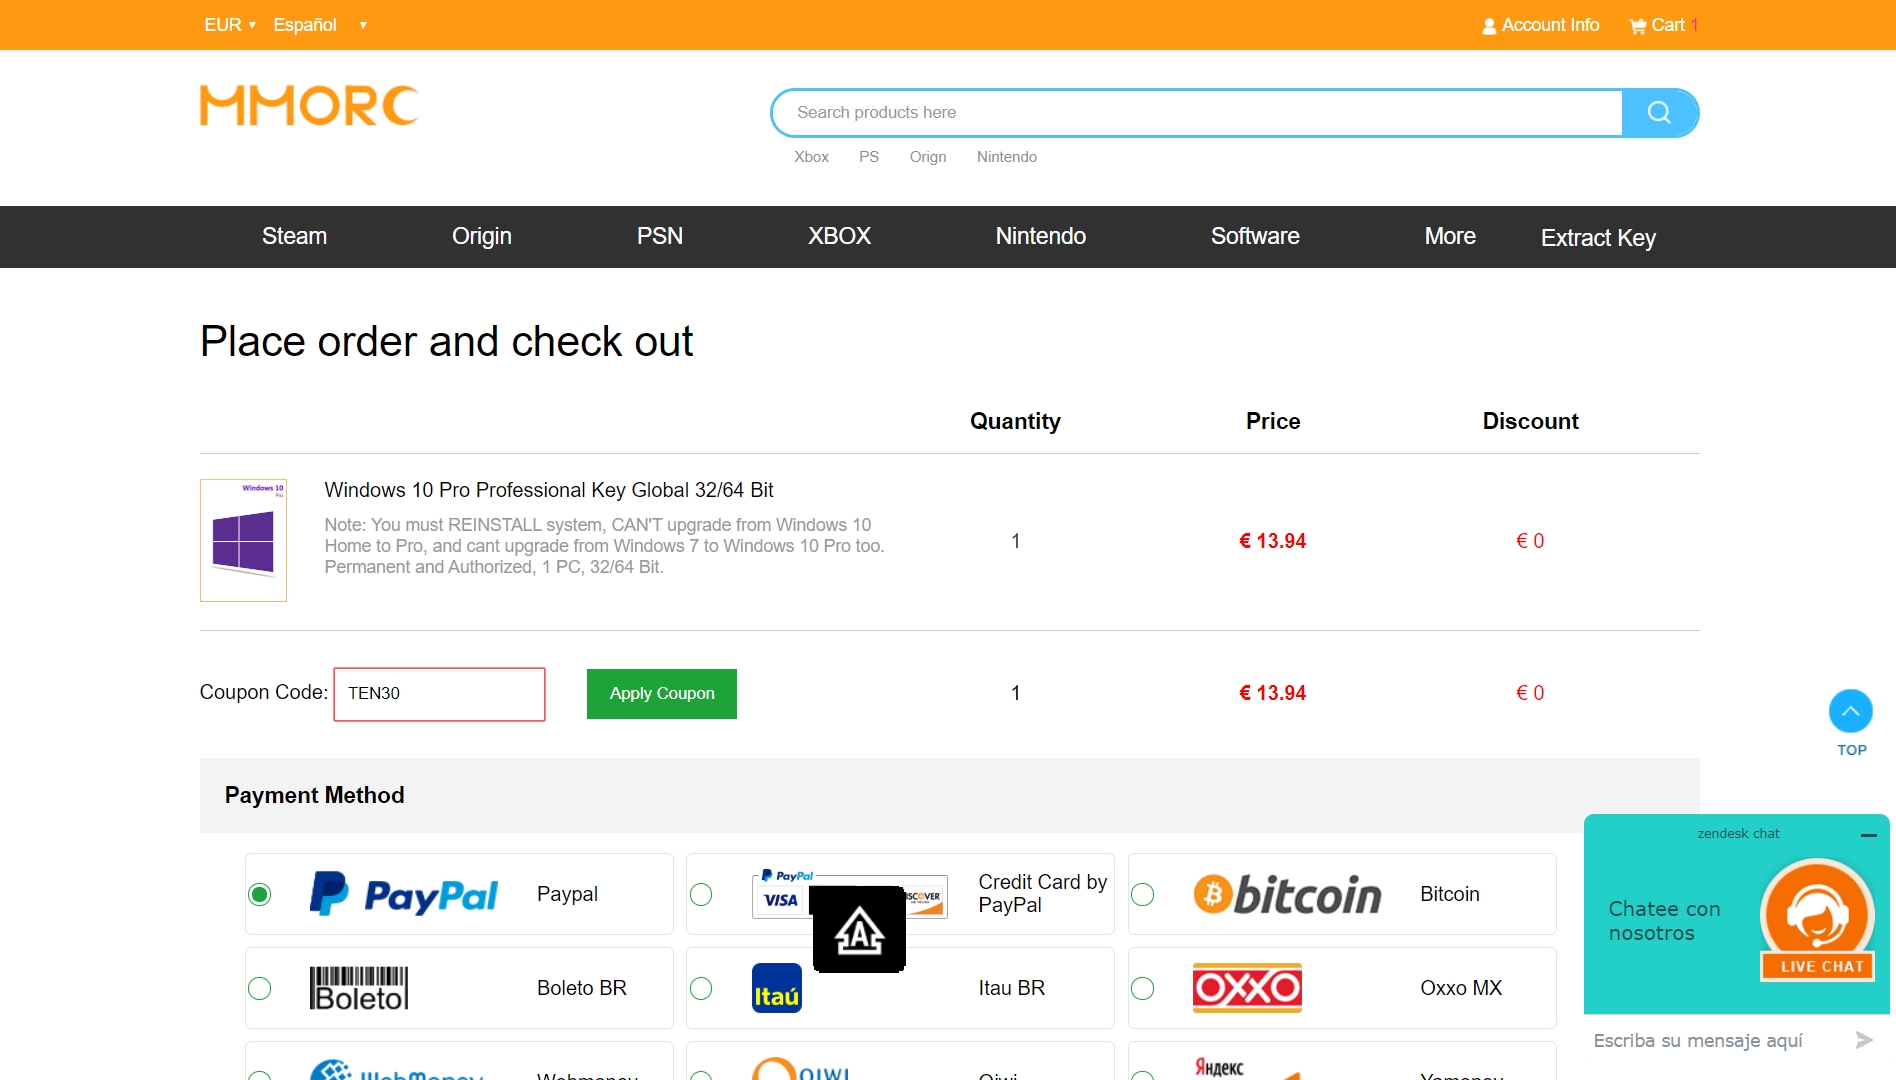The width and height of the screenshot is (1896, 1080).
Task: Click the bitcoin logo
Action: coord(1287,894)
